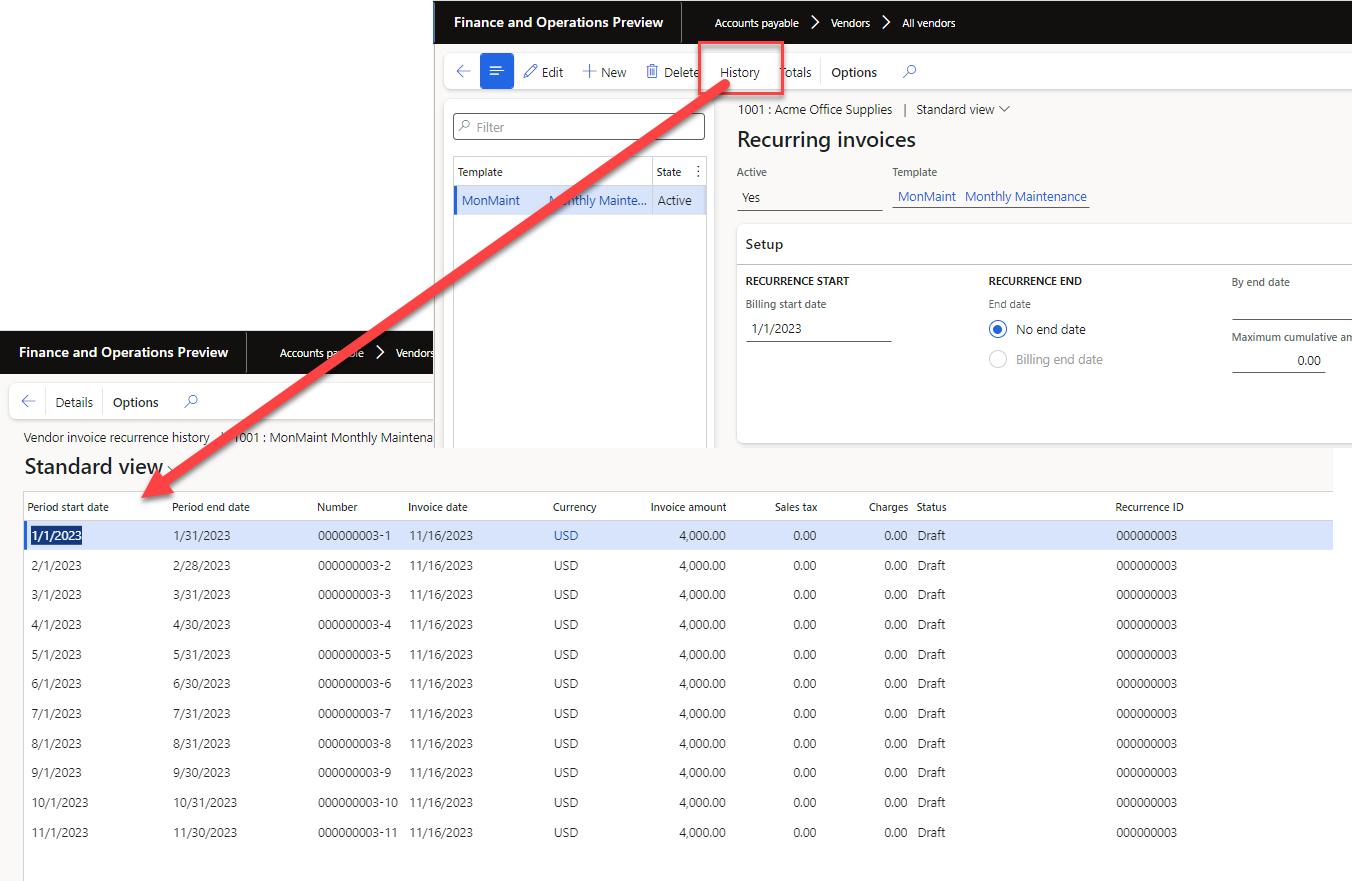1352x881 pixels.
Task: Open the search magnifier beside Options
Action: [906, 71]
